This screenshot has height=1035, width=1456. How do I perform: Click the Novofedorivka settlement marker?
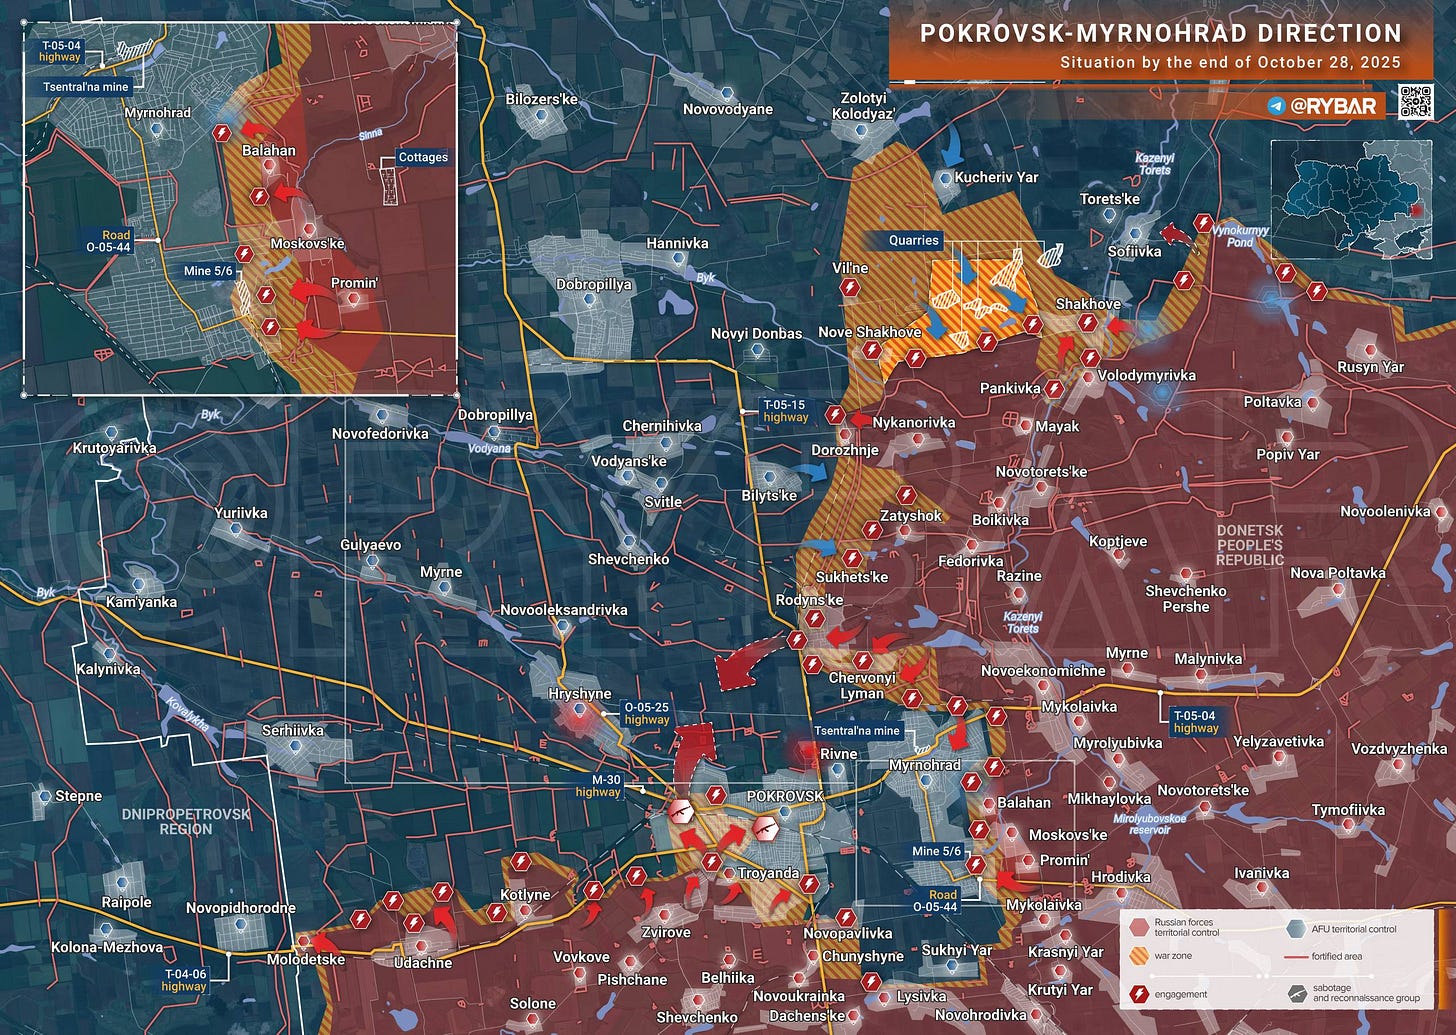coord(382,416)
